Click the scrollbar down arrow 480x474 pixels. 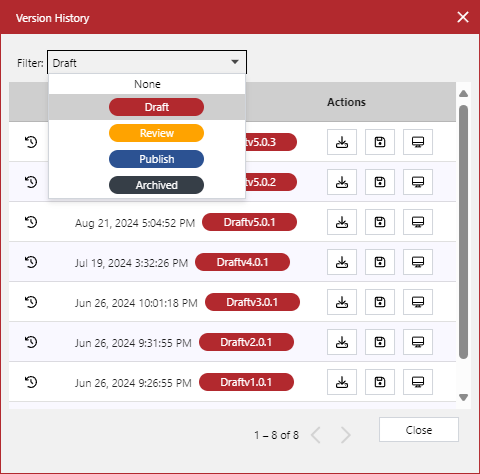tap(463, 397)
